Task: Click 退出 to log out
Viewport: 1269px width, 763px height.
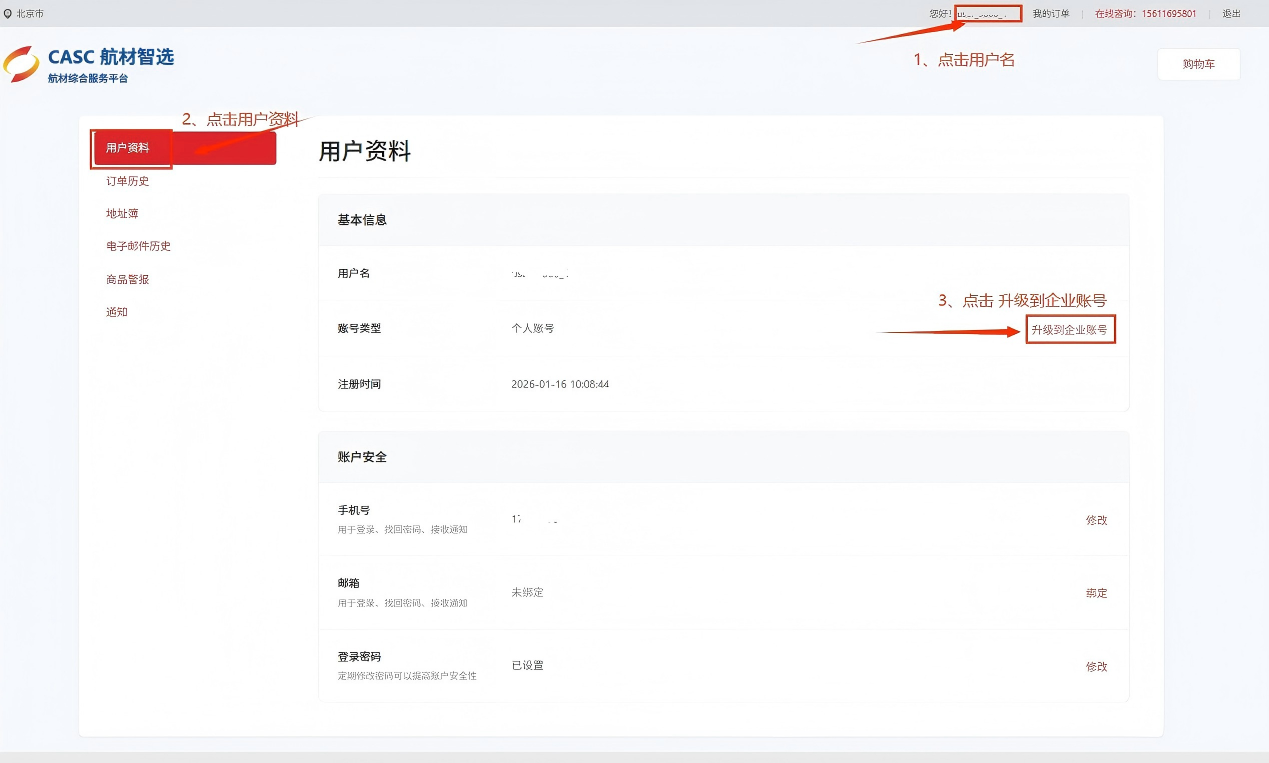Action: point(1231,14)
